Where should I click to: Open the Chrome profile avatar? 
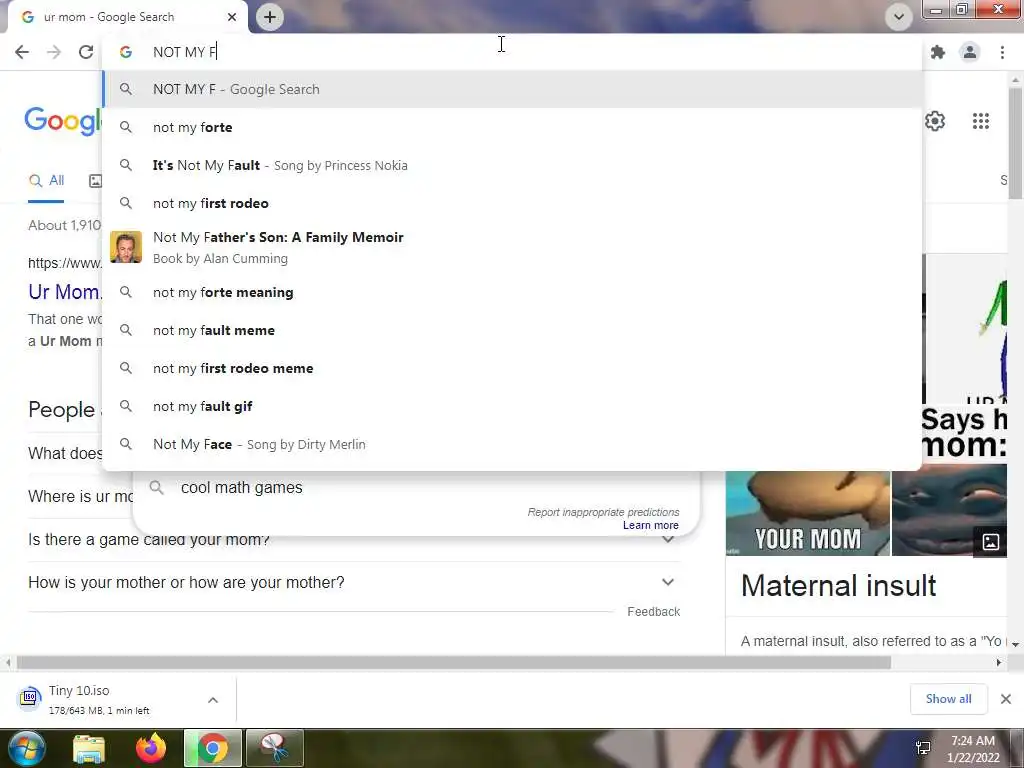[970, 52]
